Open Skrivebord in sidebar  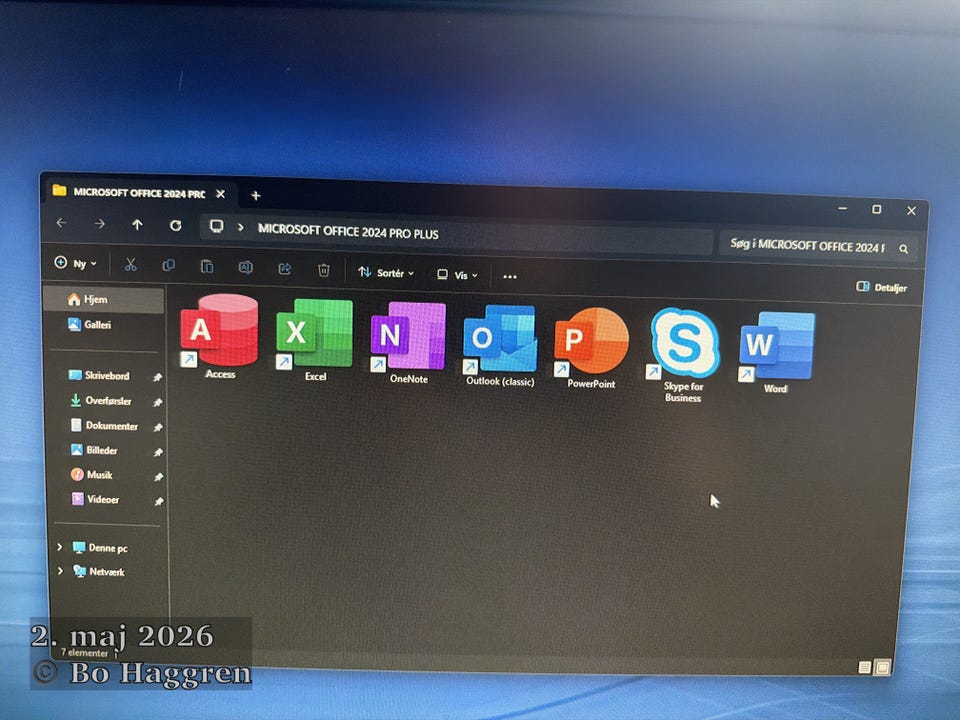pos(99,375)
